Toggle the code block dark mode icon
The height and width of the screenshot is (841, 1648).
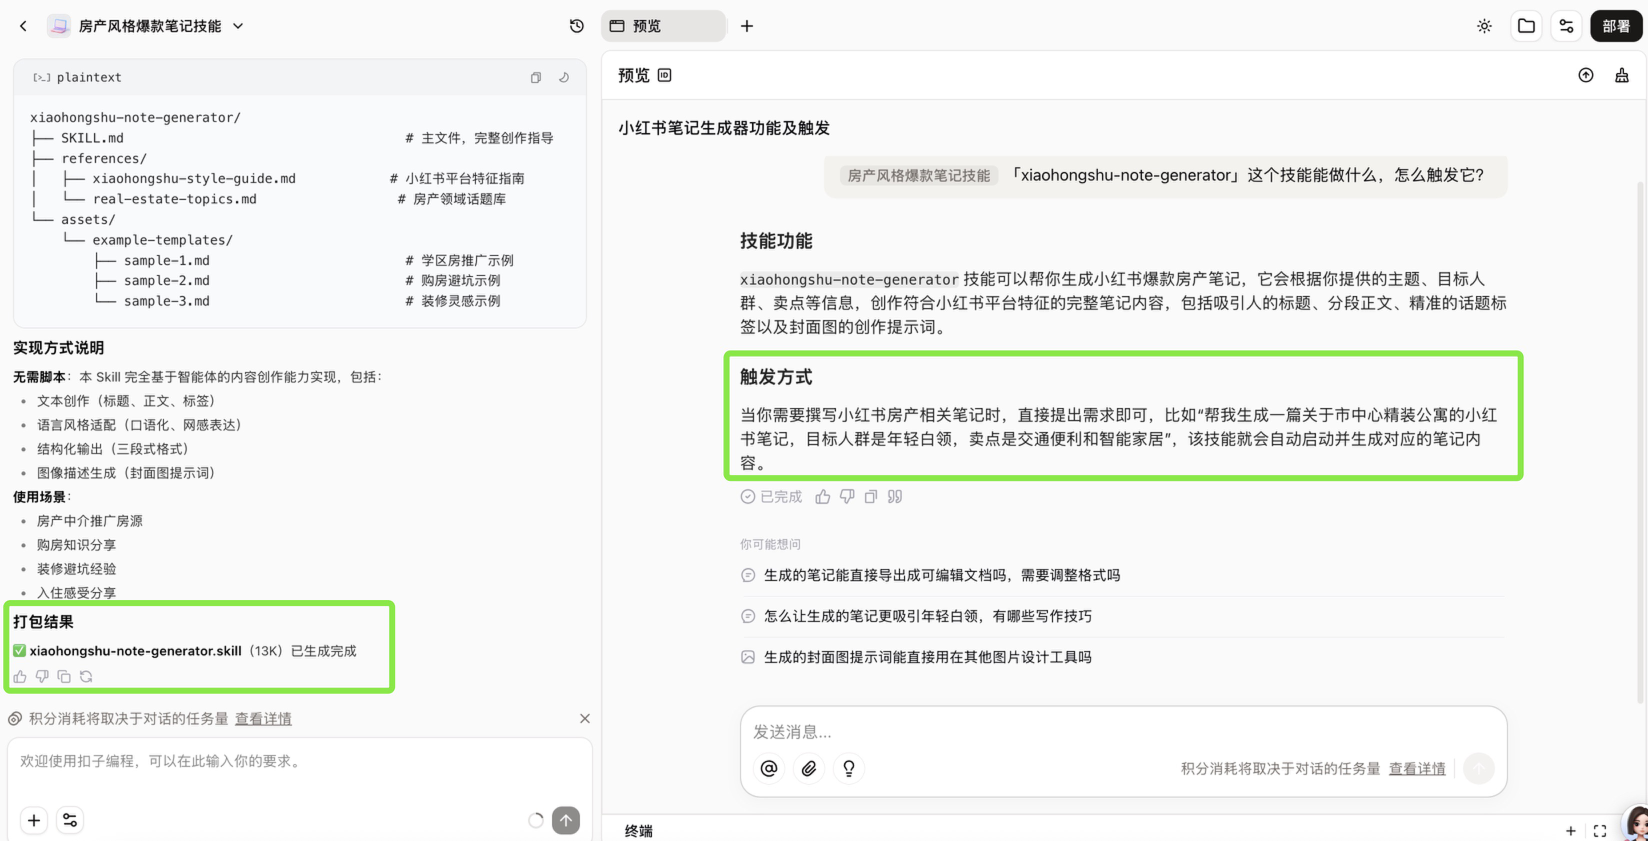[564, 77]
